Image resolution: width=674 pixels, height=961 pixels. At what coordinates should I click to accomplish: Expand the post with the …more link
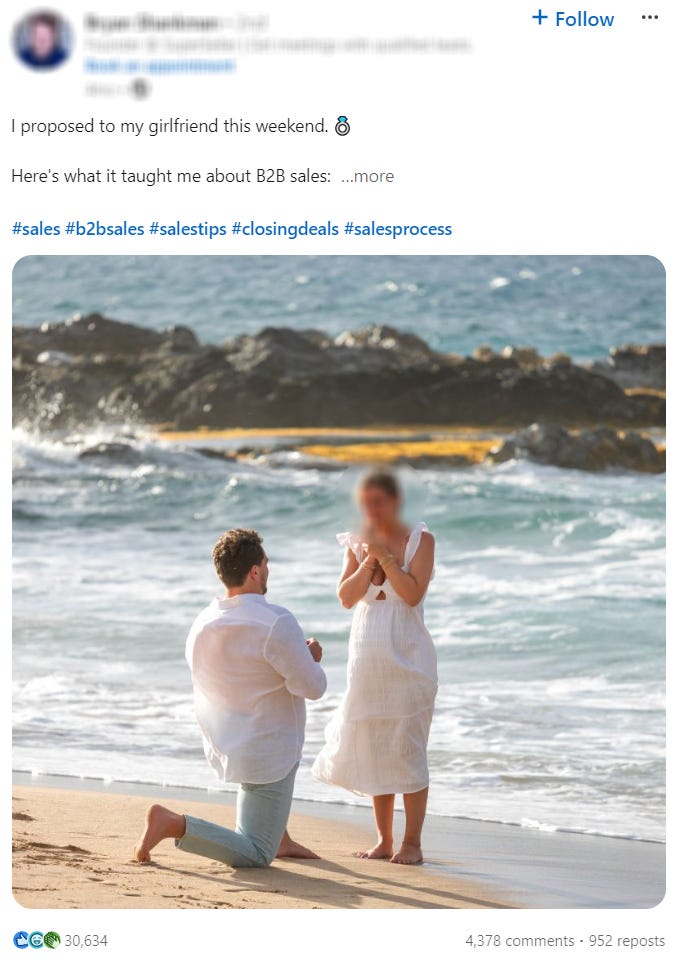[x=367, y=177]
